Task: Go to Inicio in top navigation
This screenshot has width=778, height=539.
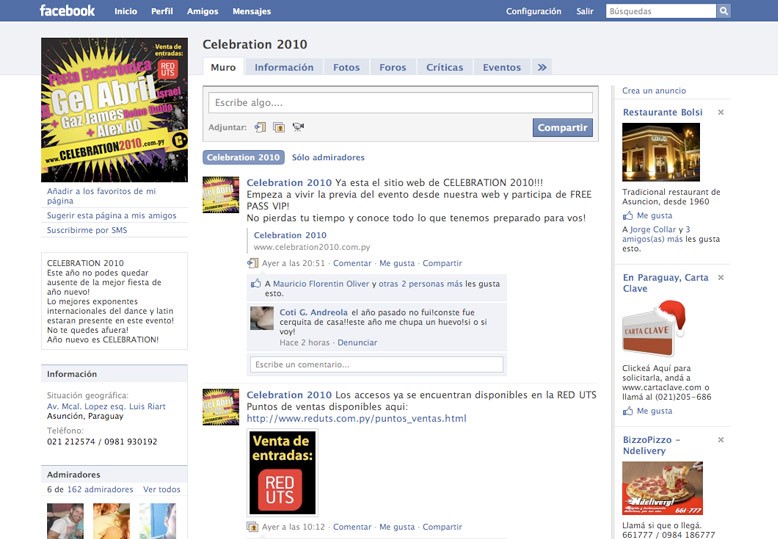Action: point(126,11)
